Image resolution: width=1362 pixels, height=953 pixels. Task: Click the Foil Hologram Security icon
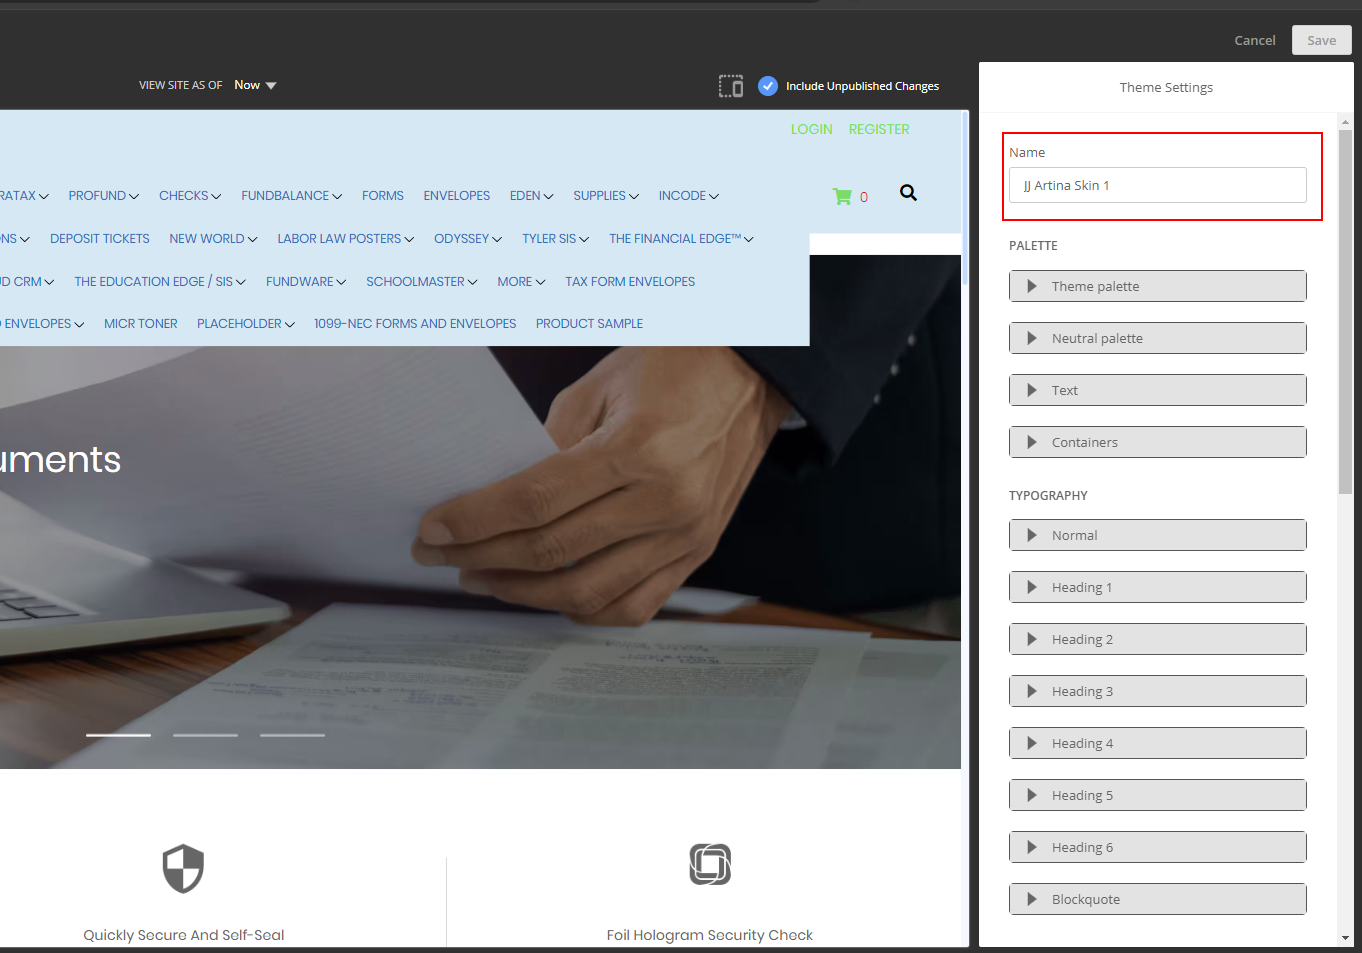point(710,865)
